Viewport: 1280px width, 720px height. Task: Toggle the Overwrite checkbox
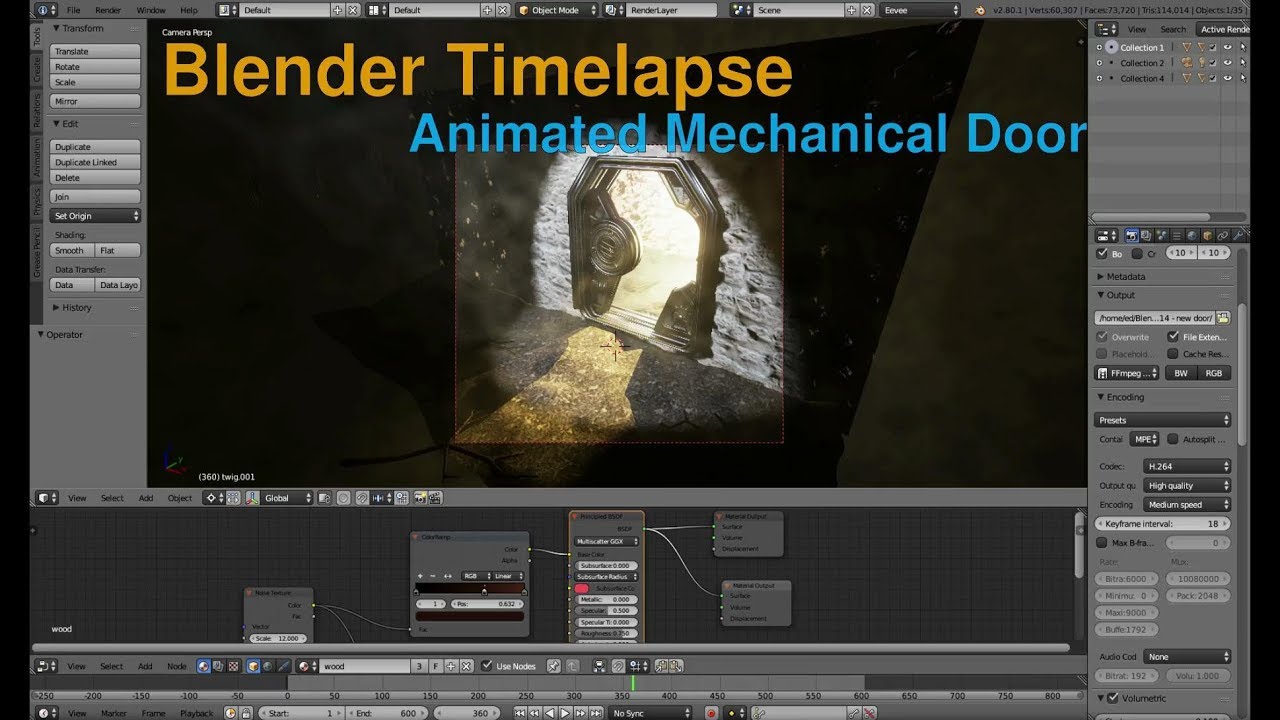(1102, 337)
